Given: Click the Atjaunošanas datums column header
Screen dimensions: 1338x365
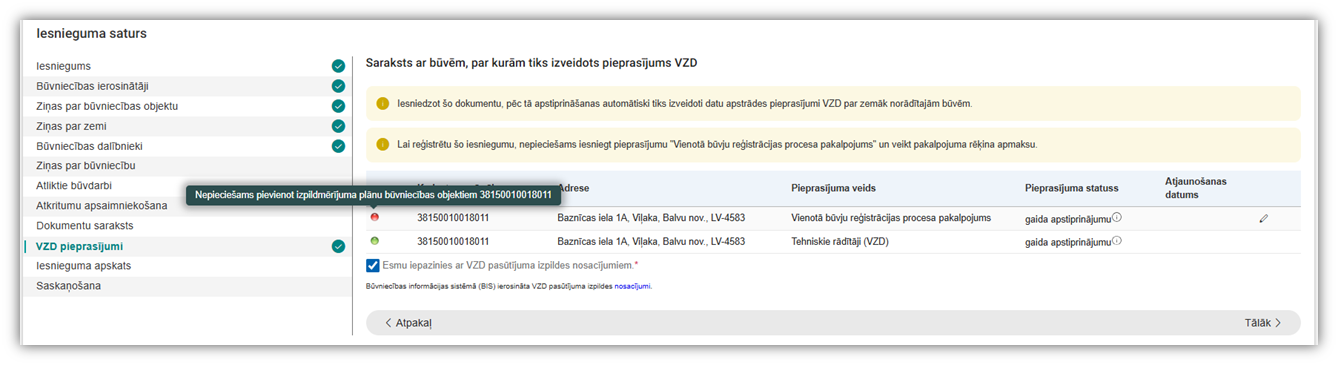Looking at the screenshot, I should [x=1195, y=188].
